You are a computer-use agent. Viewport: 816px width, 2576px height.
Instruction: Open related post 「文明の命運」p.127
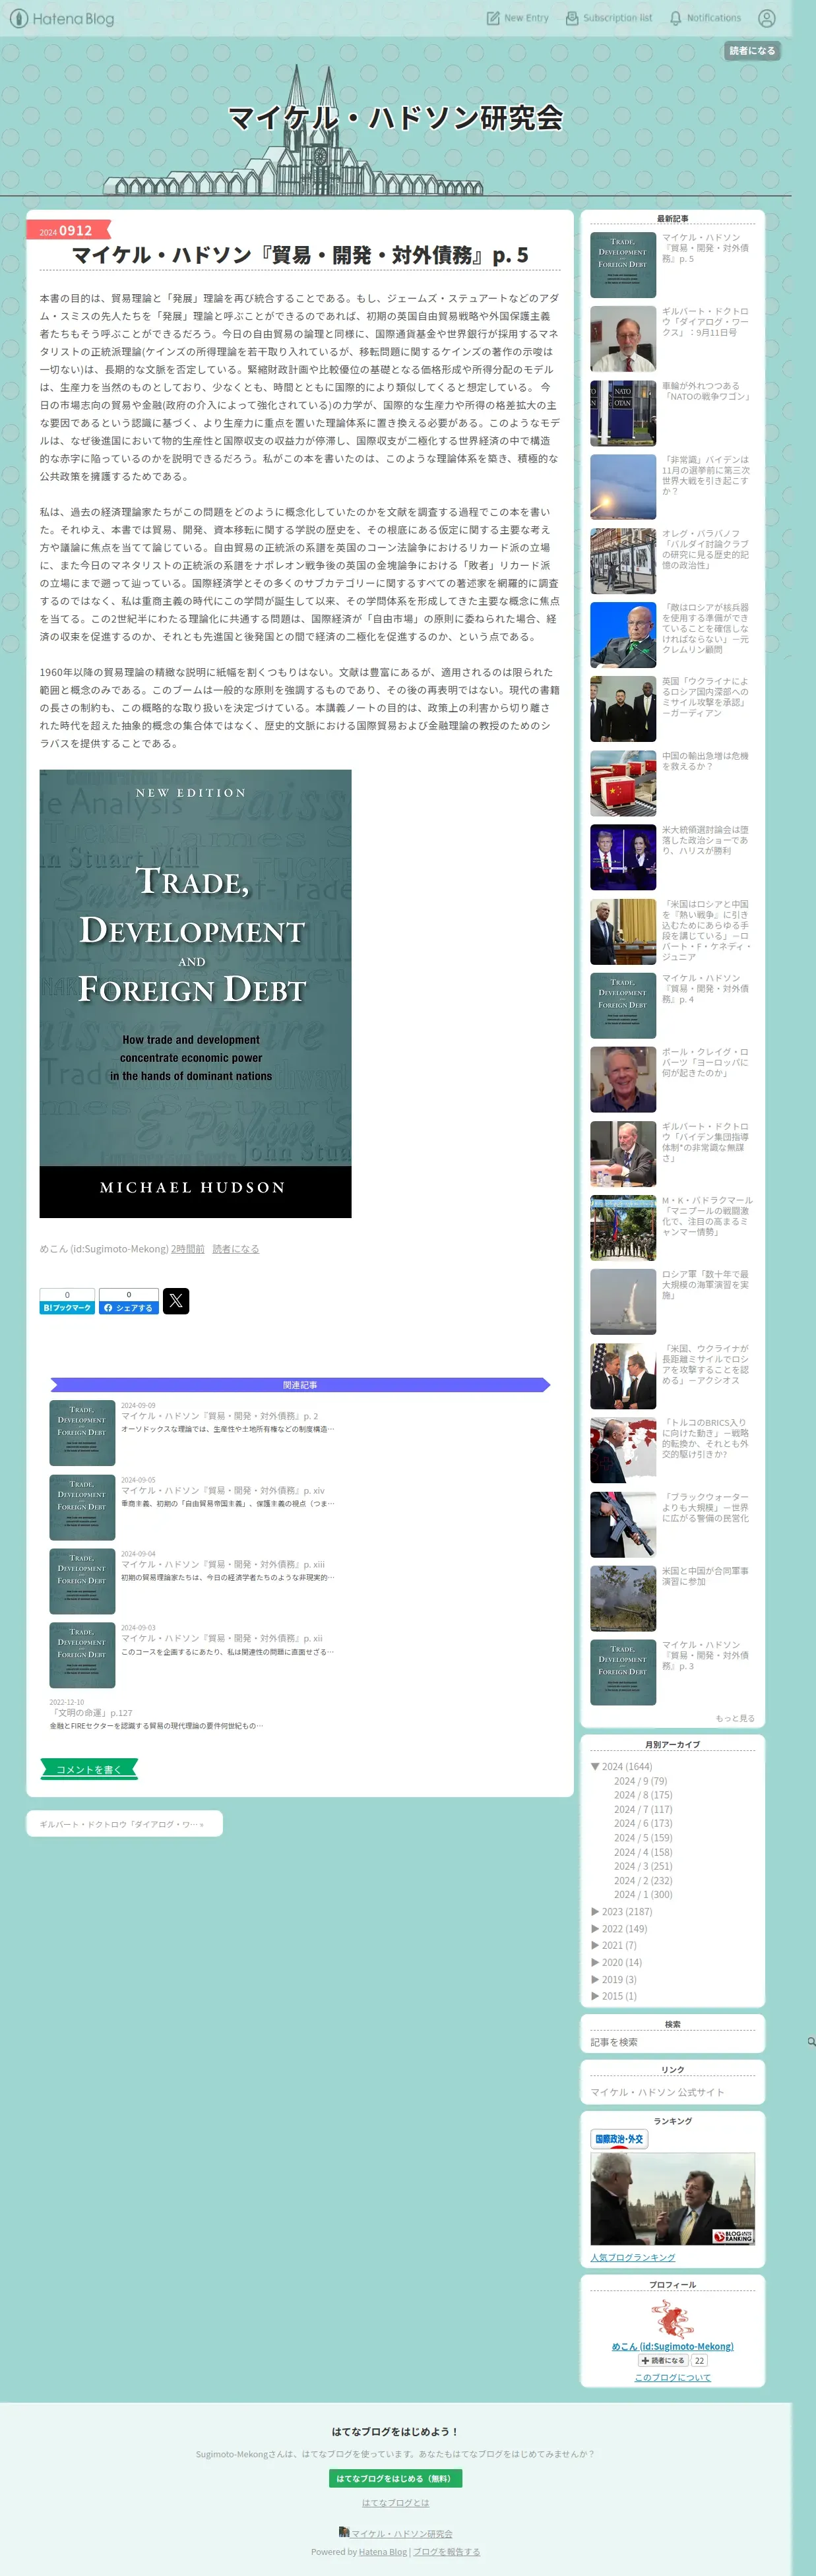coord(91,1713)
